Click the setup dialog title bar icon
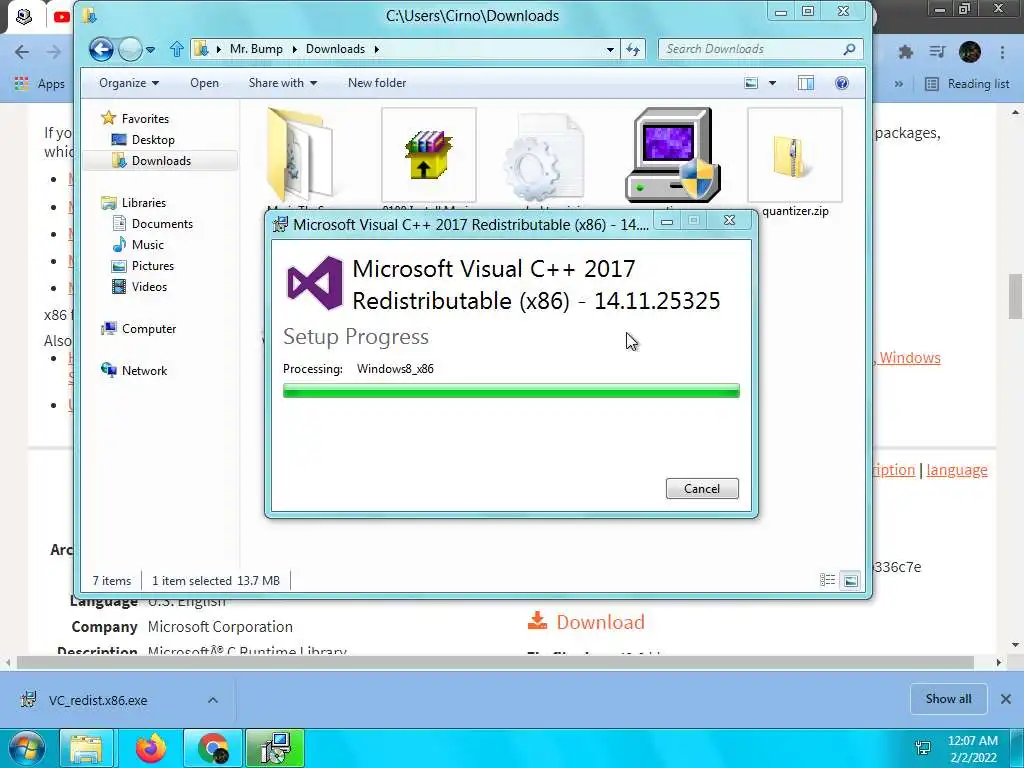 [280, 225]
